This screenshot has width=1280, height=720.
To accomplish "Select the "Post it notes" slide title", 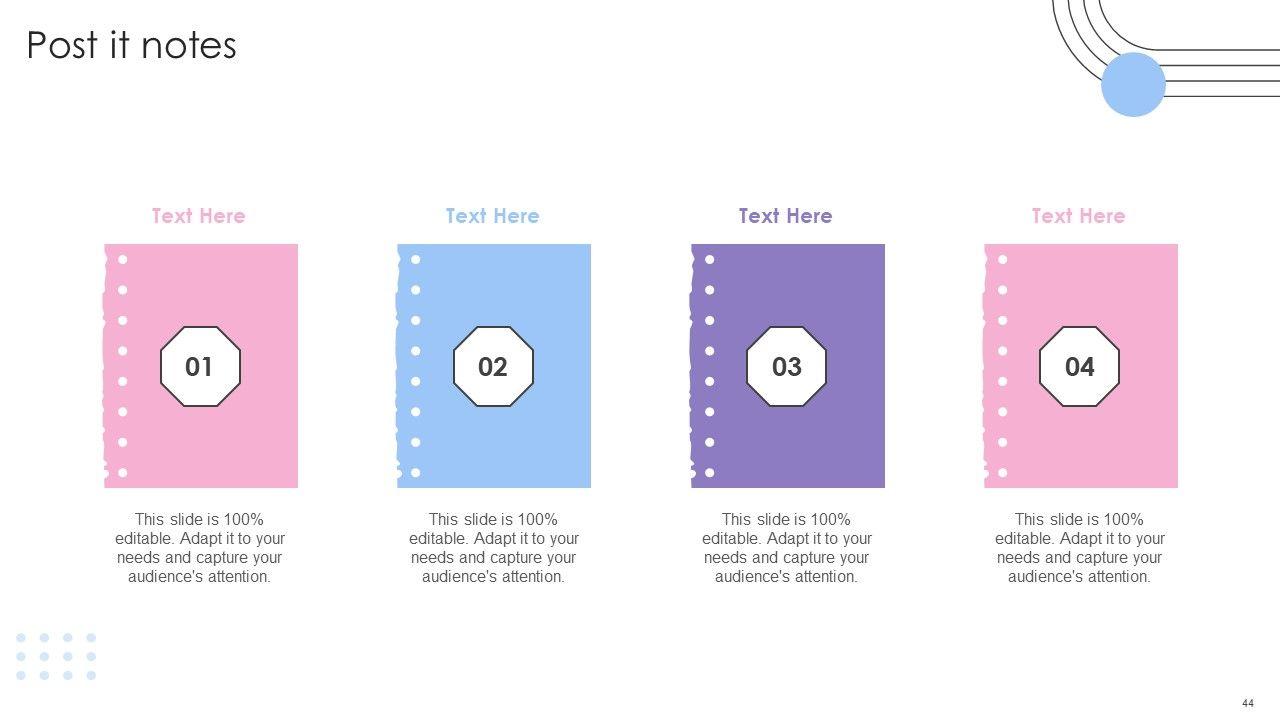I will [x=131, y=45].
